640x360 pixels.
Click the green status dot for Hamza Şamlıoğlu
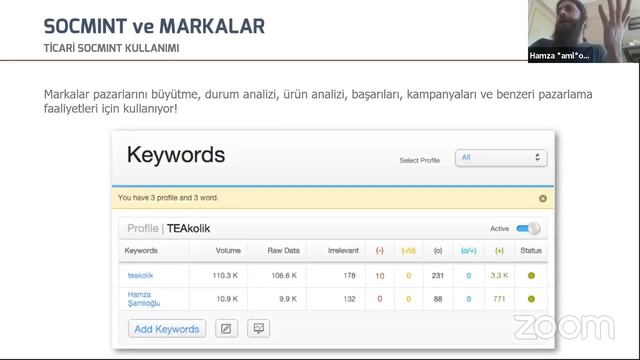tap(531, 299)
